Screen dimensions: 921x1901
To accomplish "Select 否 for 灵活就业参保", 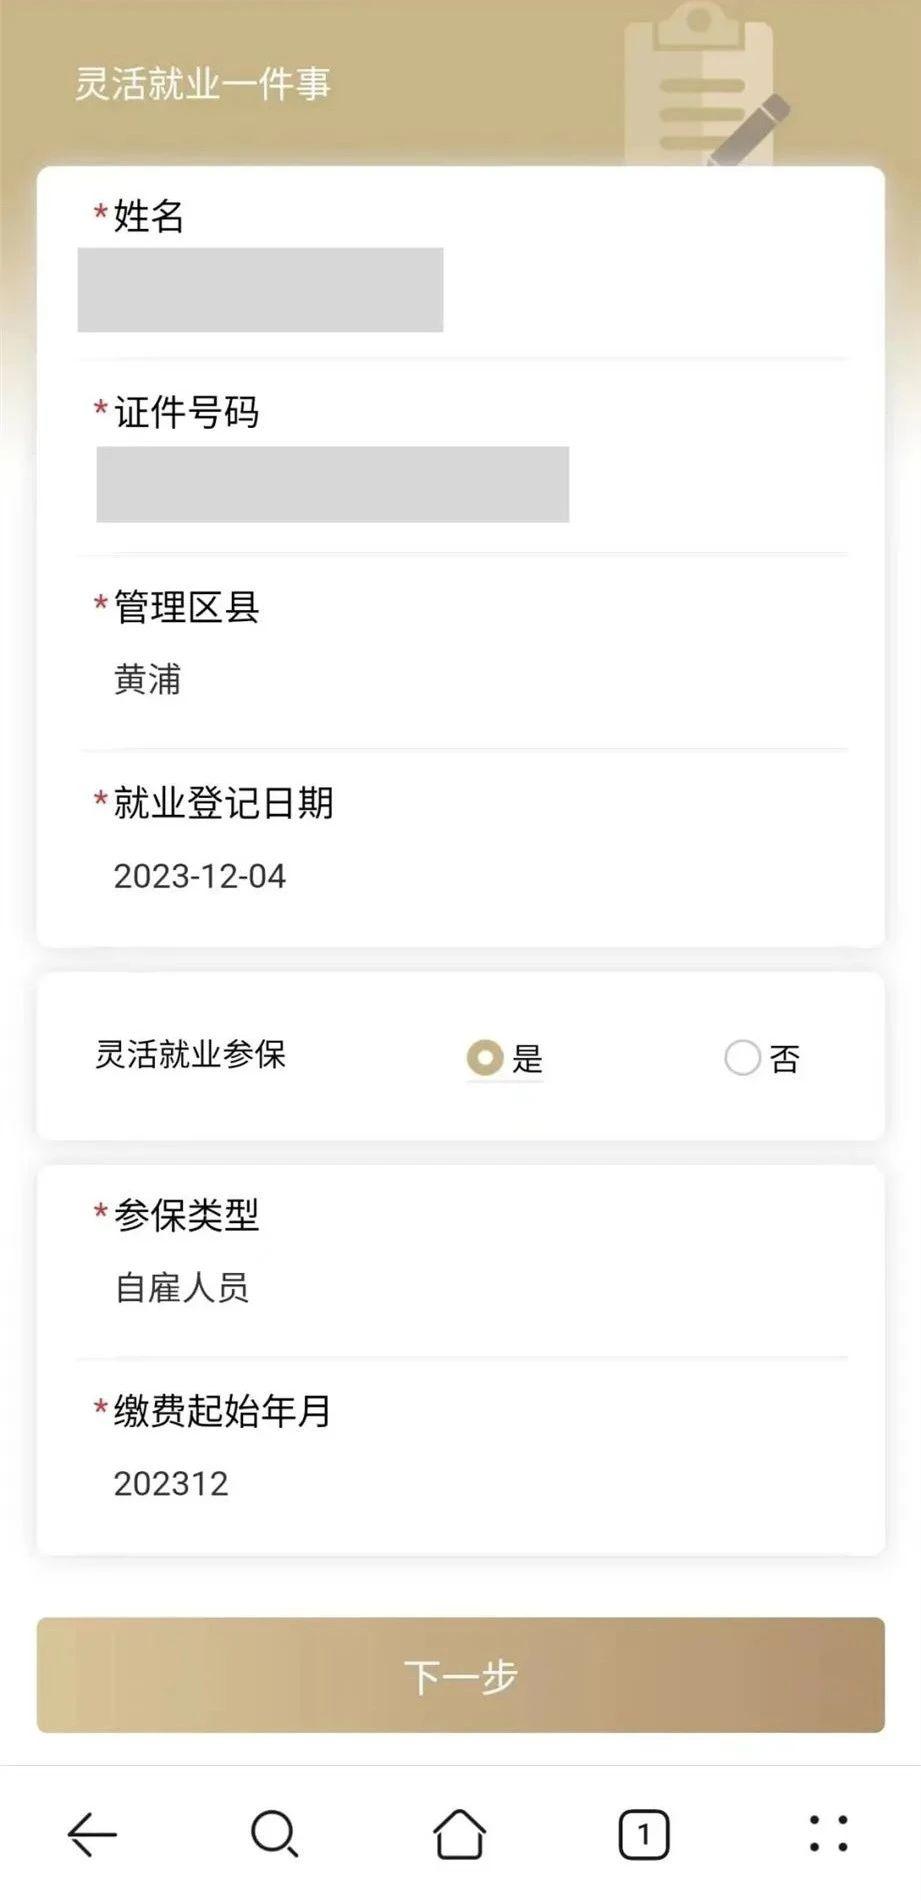I will 743,1058.
